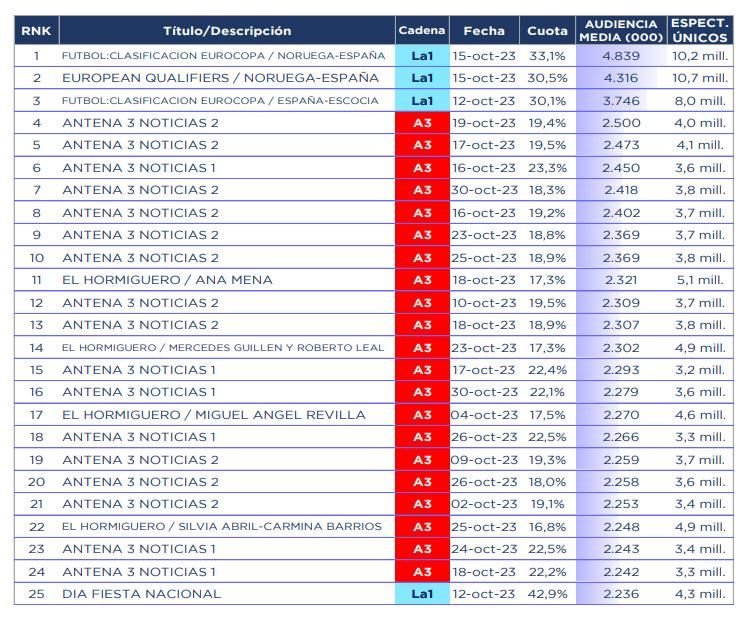Select El Hormiguero / Silvia Abril-Carmina Barrios title

click(221, 527)
